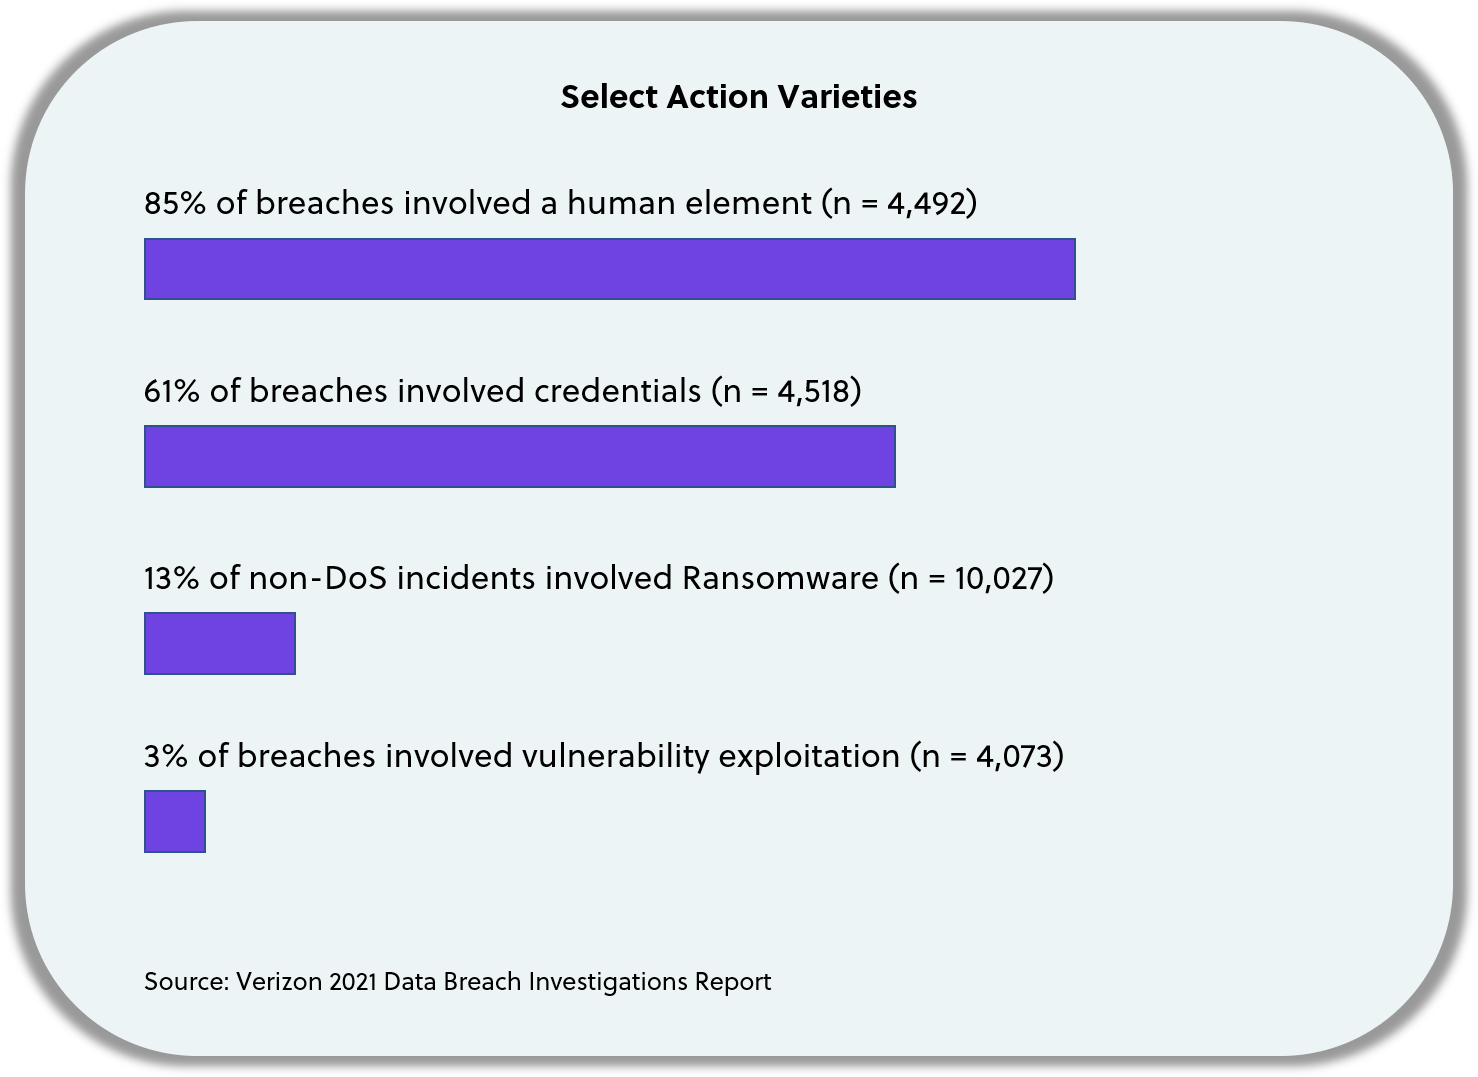Click the words "human element" in first label
The height and width of the screenshot is (1077, 1478).
click(689, 203)
